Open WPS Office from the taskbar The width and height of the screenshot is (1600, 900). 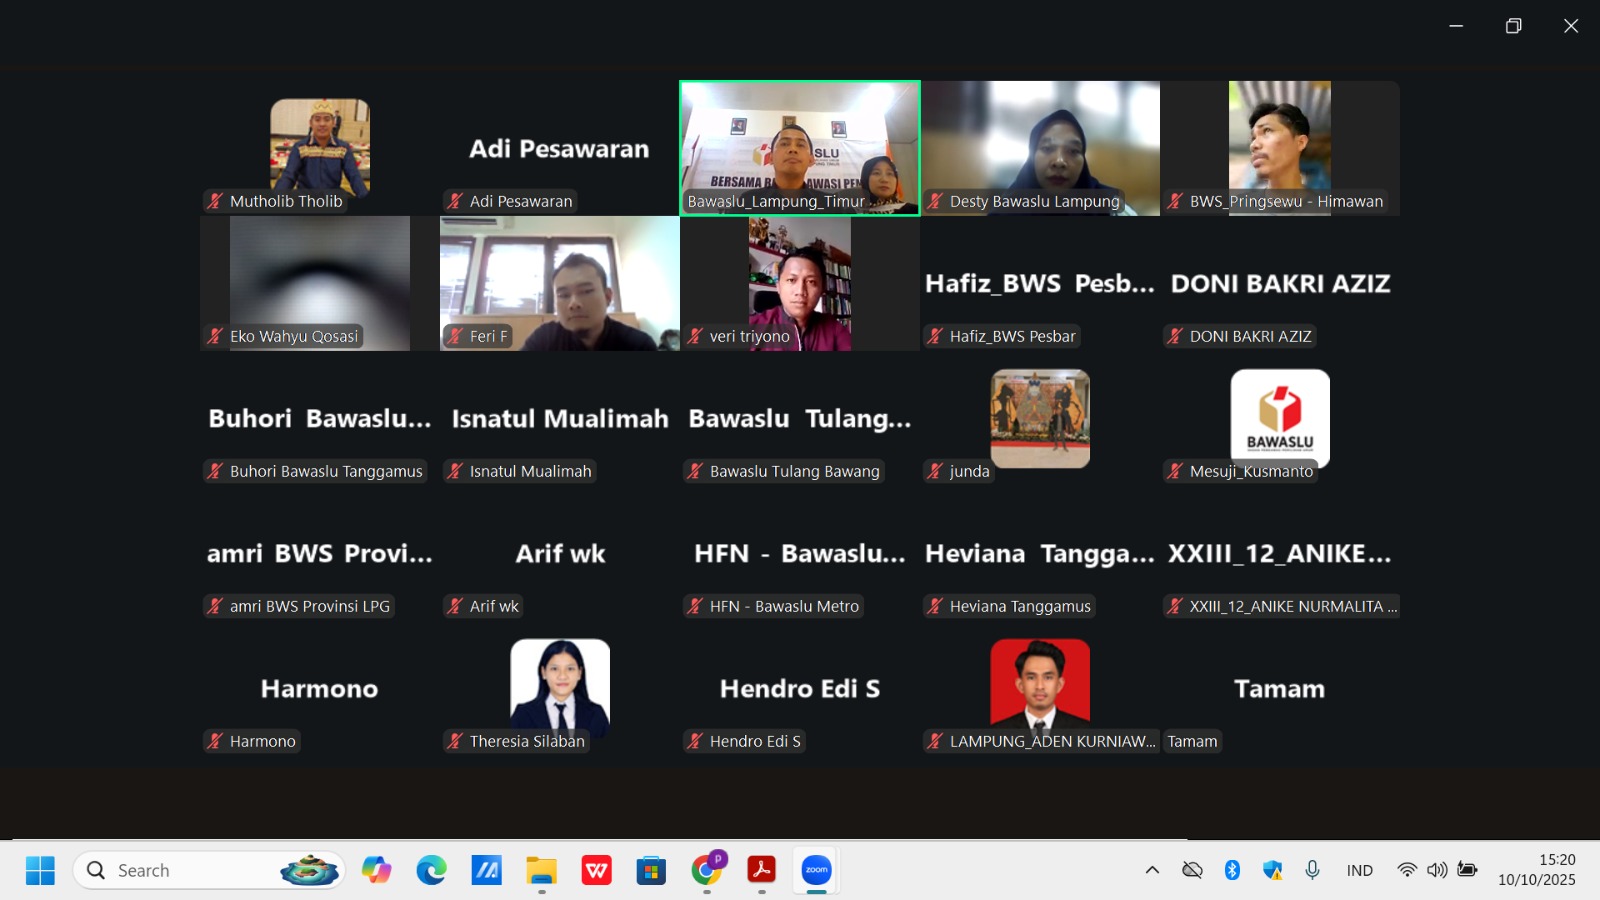597,870
